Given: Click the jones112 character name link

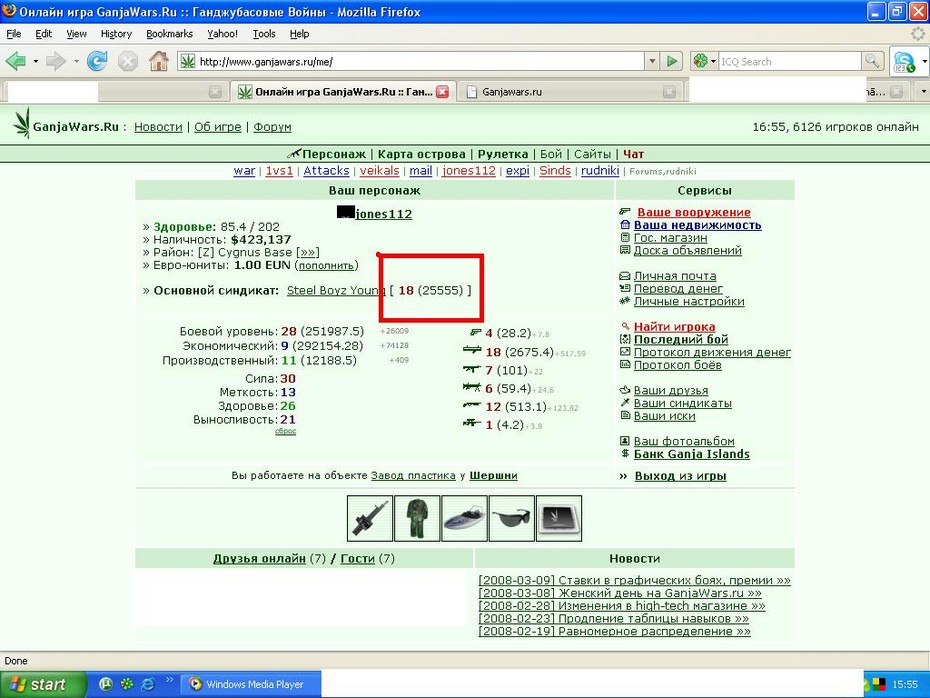Looking at the screenshot, I should 384,214.
